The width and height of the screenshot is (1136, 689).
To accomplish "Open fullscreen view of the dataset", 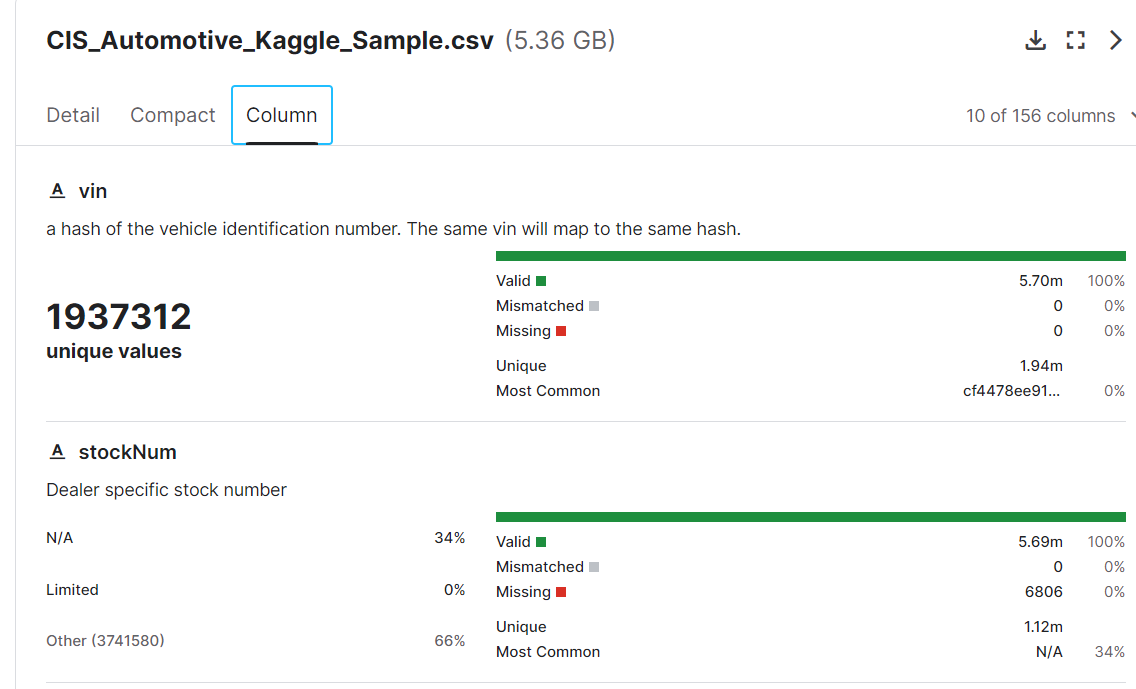I will (x=1076, y=40).
